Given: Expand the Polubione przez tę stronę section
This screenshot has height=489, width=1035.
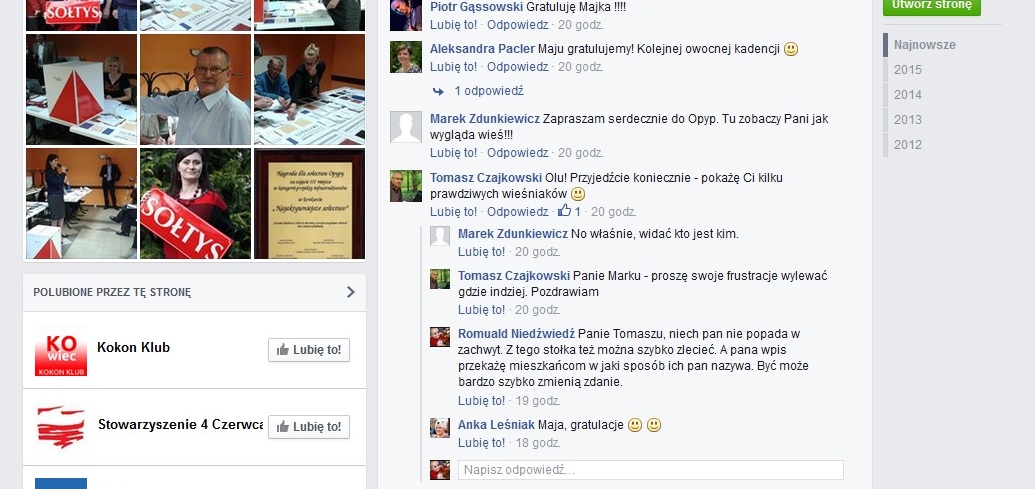Looking at the screenshot, I should (351, 292).
